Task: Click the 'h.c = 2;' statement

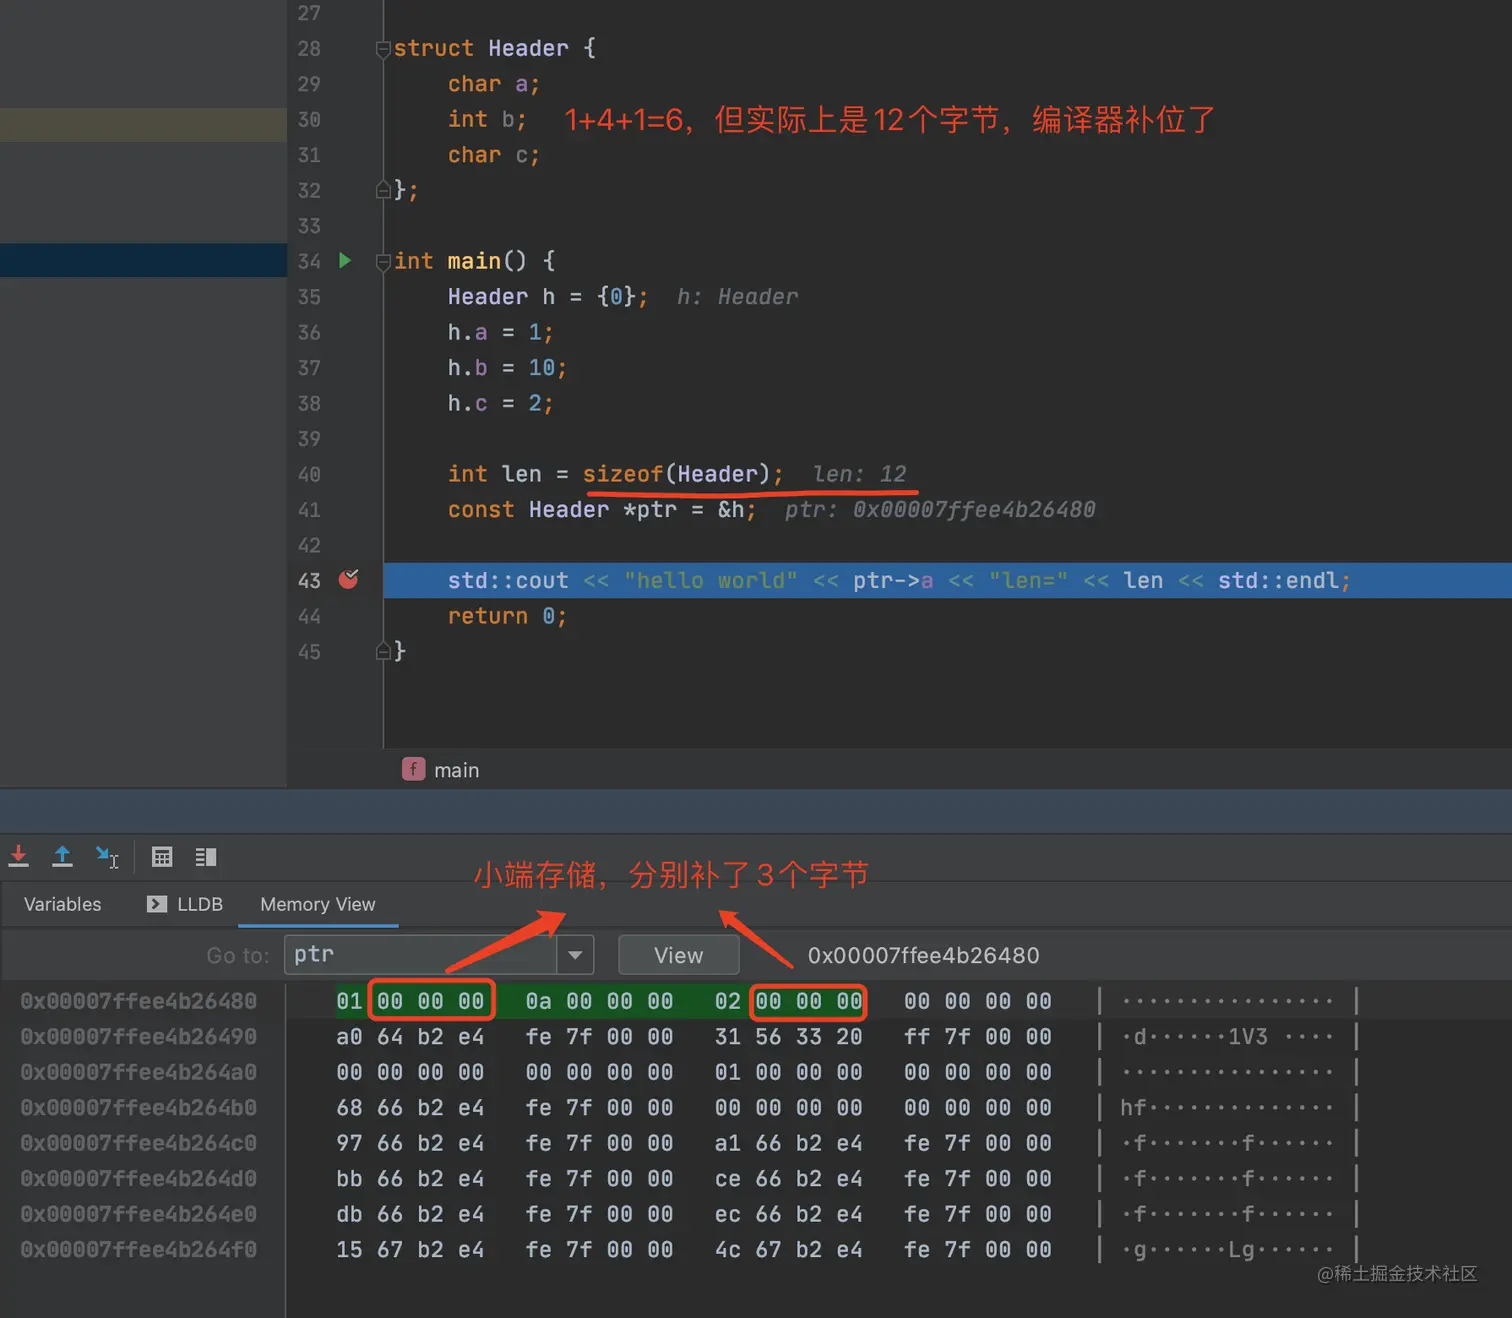Action: click(500, 403)
